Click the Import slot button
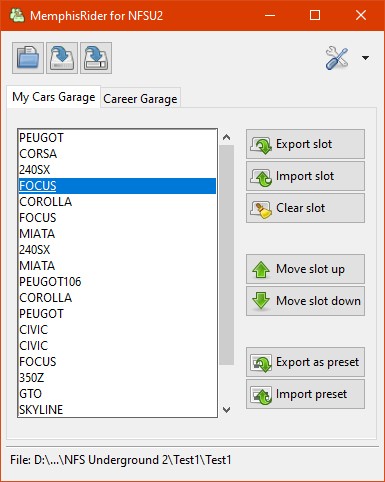 [x=305, y=176]
